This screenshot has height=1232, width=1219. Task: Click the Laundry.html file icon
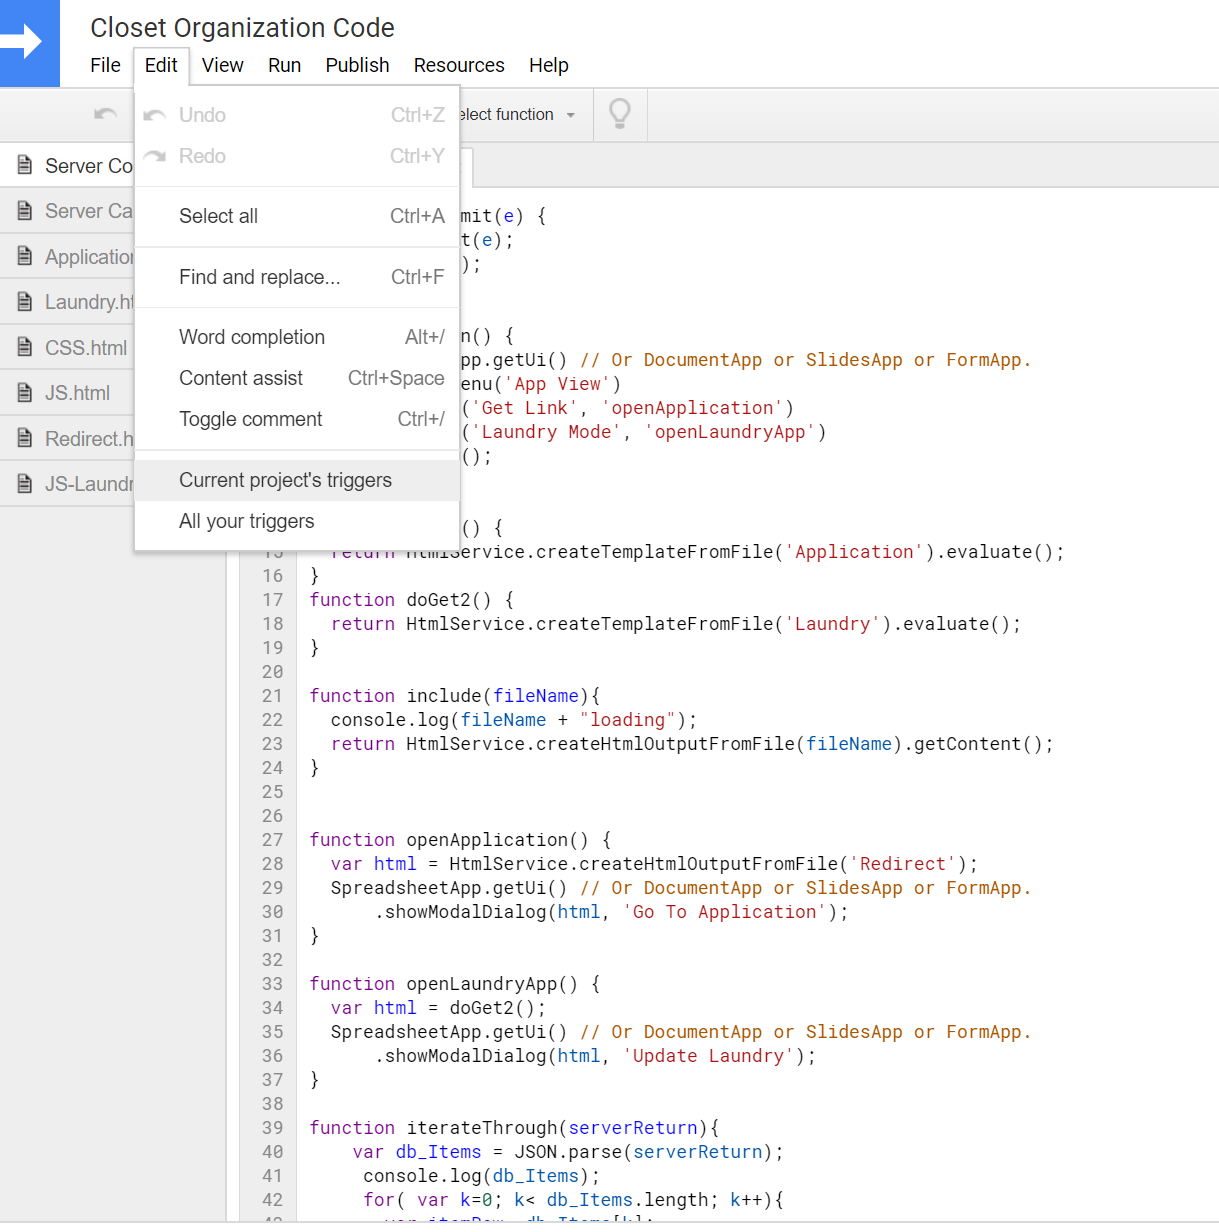[x=25, y=302]
